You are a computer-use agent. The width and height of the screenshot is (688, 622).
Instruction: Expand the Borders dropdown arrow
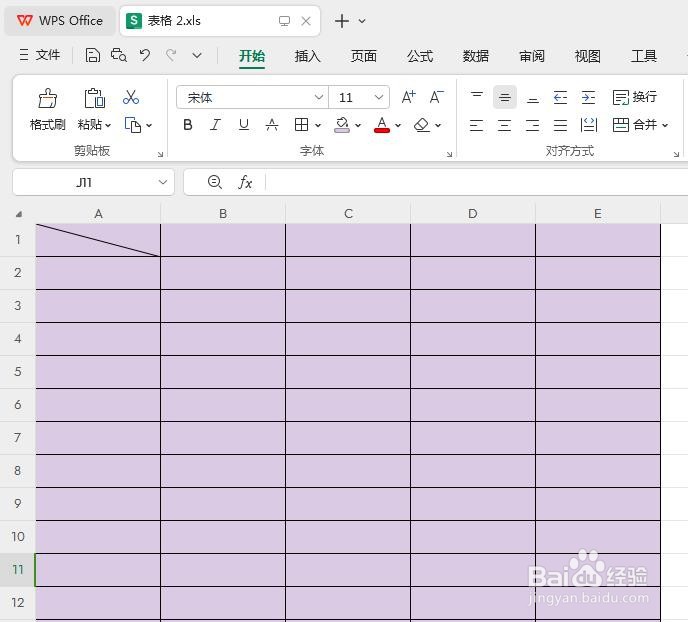click(x=318, y=125)
